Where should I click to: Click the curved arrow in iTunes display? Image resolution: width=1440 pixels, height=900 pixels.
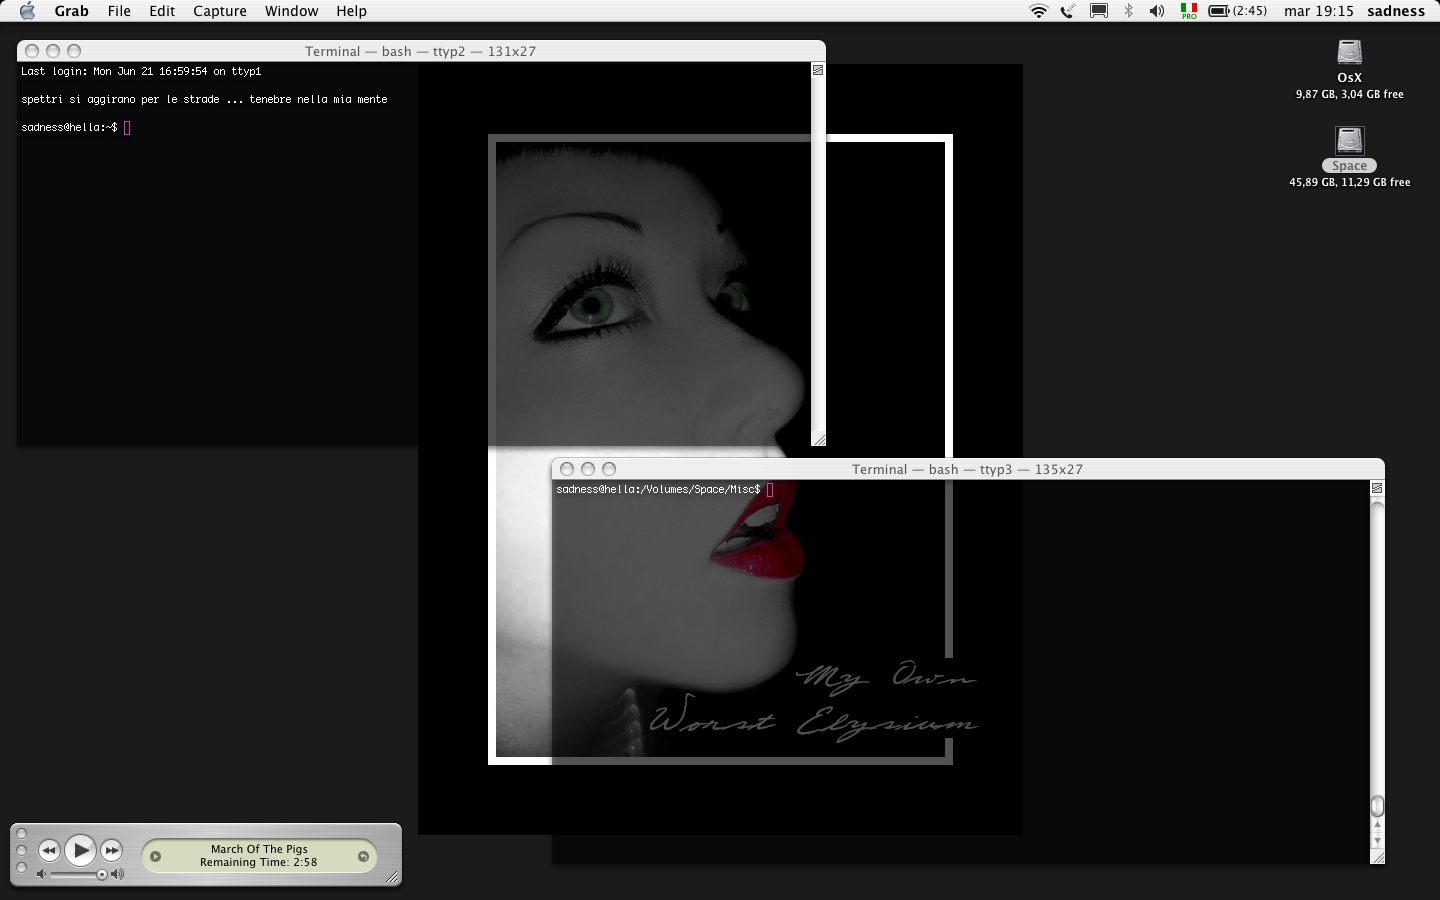click(363, 856)
